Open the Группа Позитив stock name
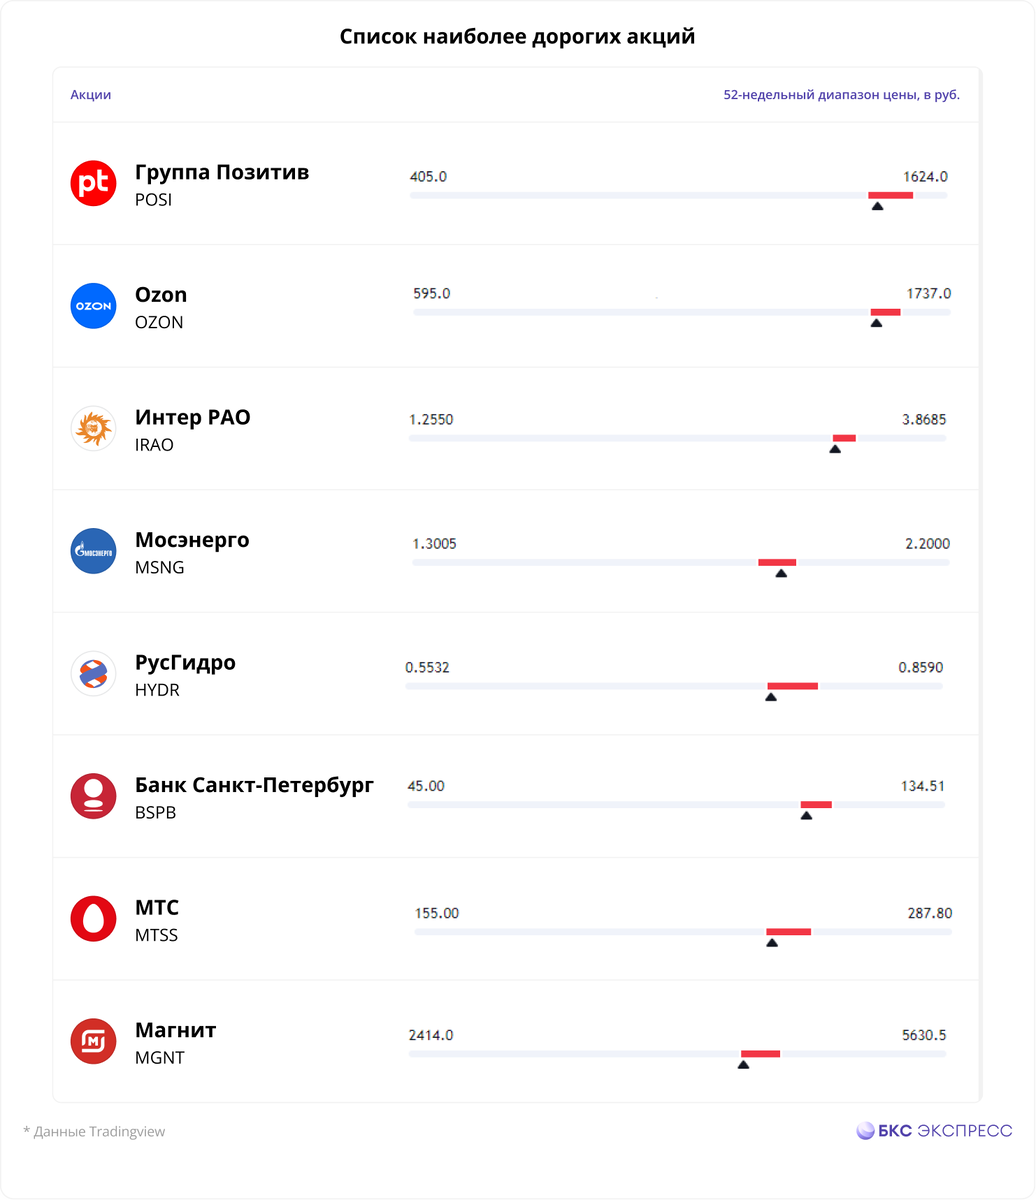The width and height of the screenshot is (1036, 1200). (x=222, y=172)
